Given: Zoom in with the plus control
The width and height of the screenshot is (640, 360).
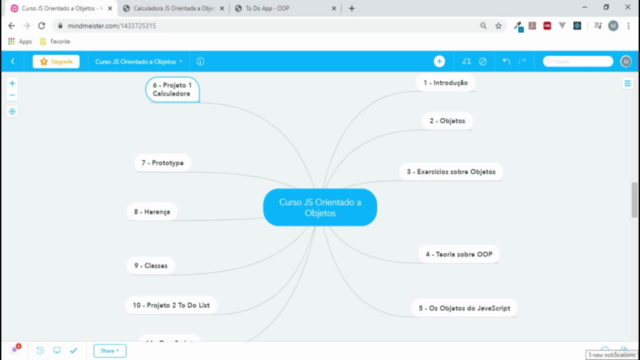Looking at the screenshot, I should pos(12,84).
